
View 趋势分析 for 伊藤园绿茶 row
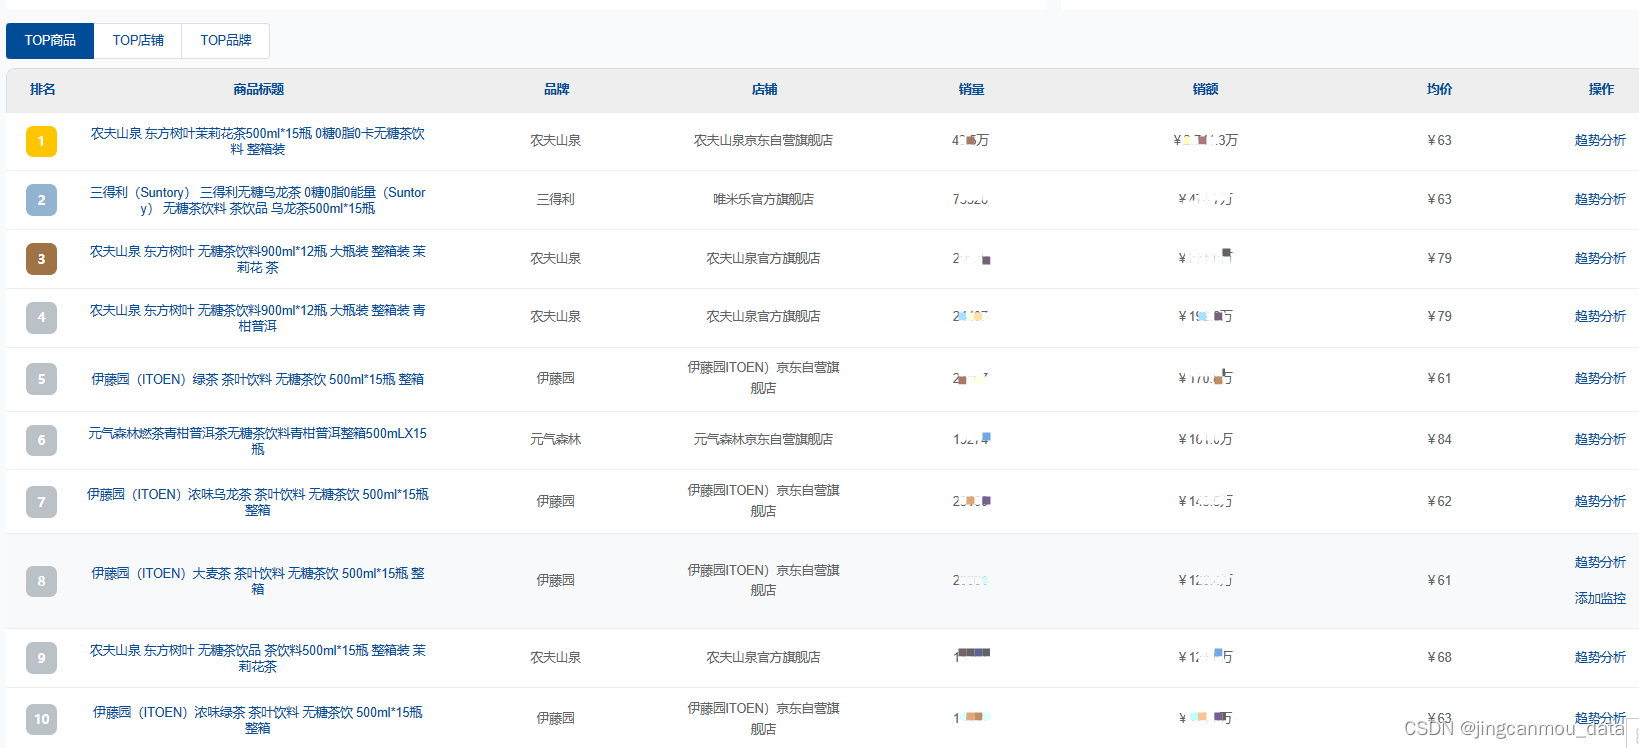pyautogui.click(x=1600, y=379)
